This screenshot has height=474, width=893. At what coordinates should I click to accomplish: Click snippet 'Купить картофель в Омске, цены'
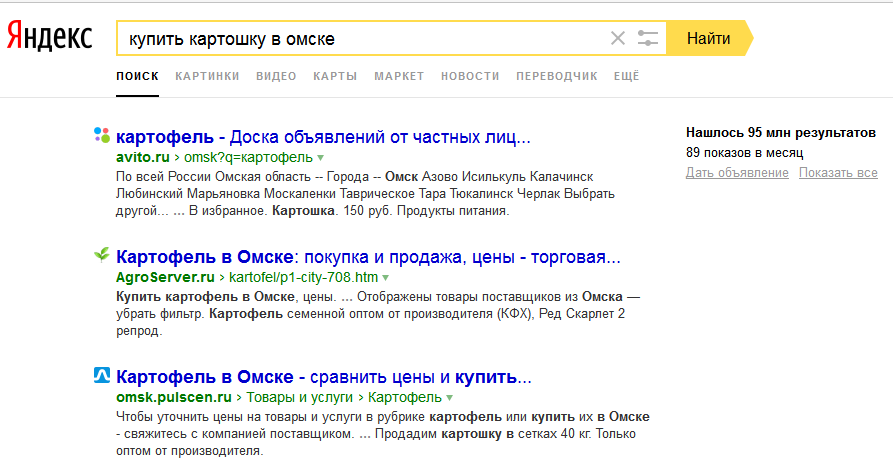click(x=225, y=297)
